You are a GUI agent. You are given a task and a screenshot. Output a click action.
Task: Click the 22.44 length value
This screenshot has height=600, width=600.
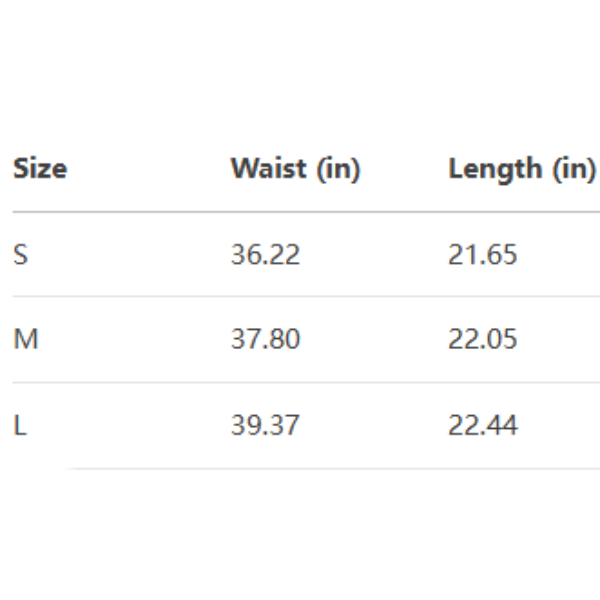483,426
